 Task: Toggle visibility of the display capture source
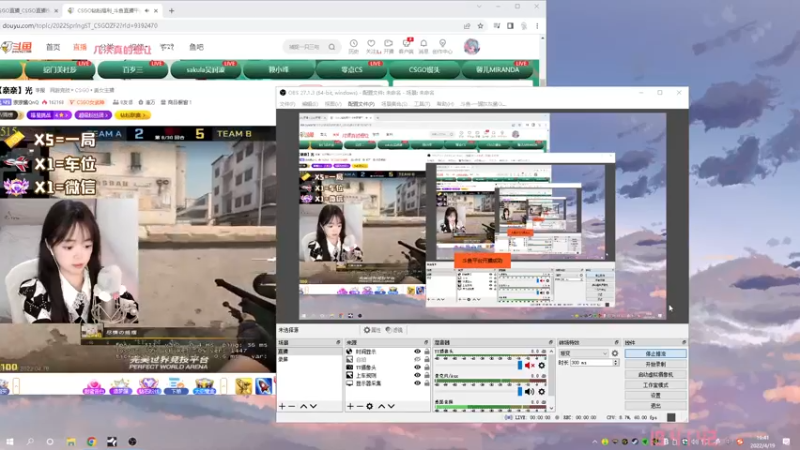pyautogui.click(x=417, y=383)
